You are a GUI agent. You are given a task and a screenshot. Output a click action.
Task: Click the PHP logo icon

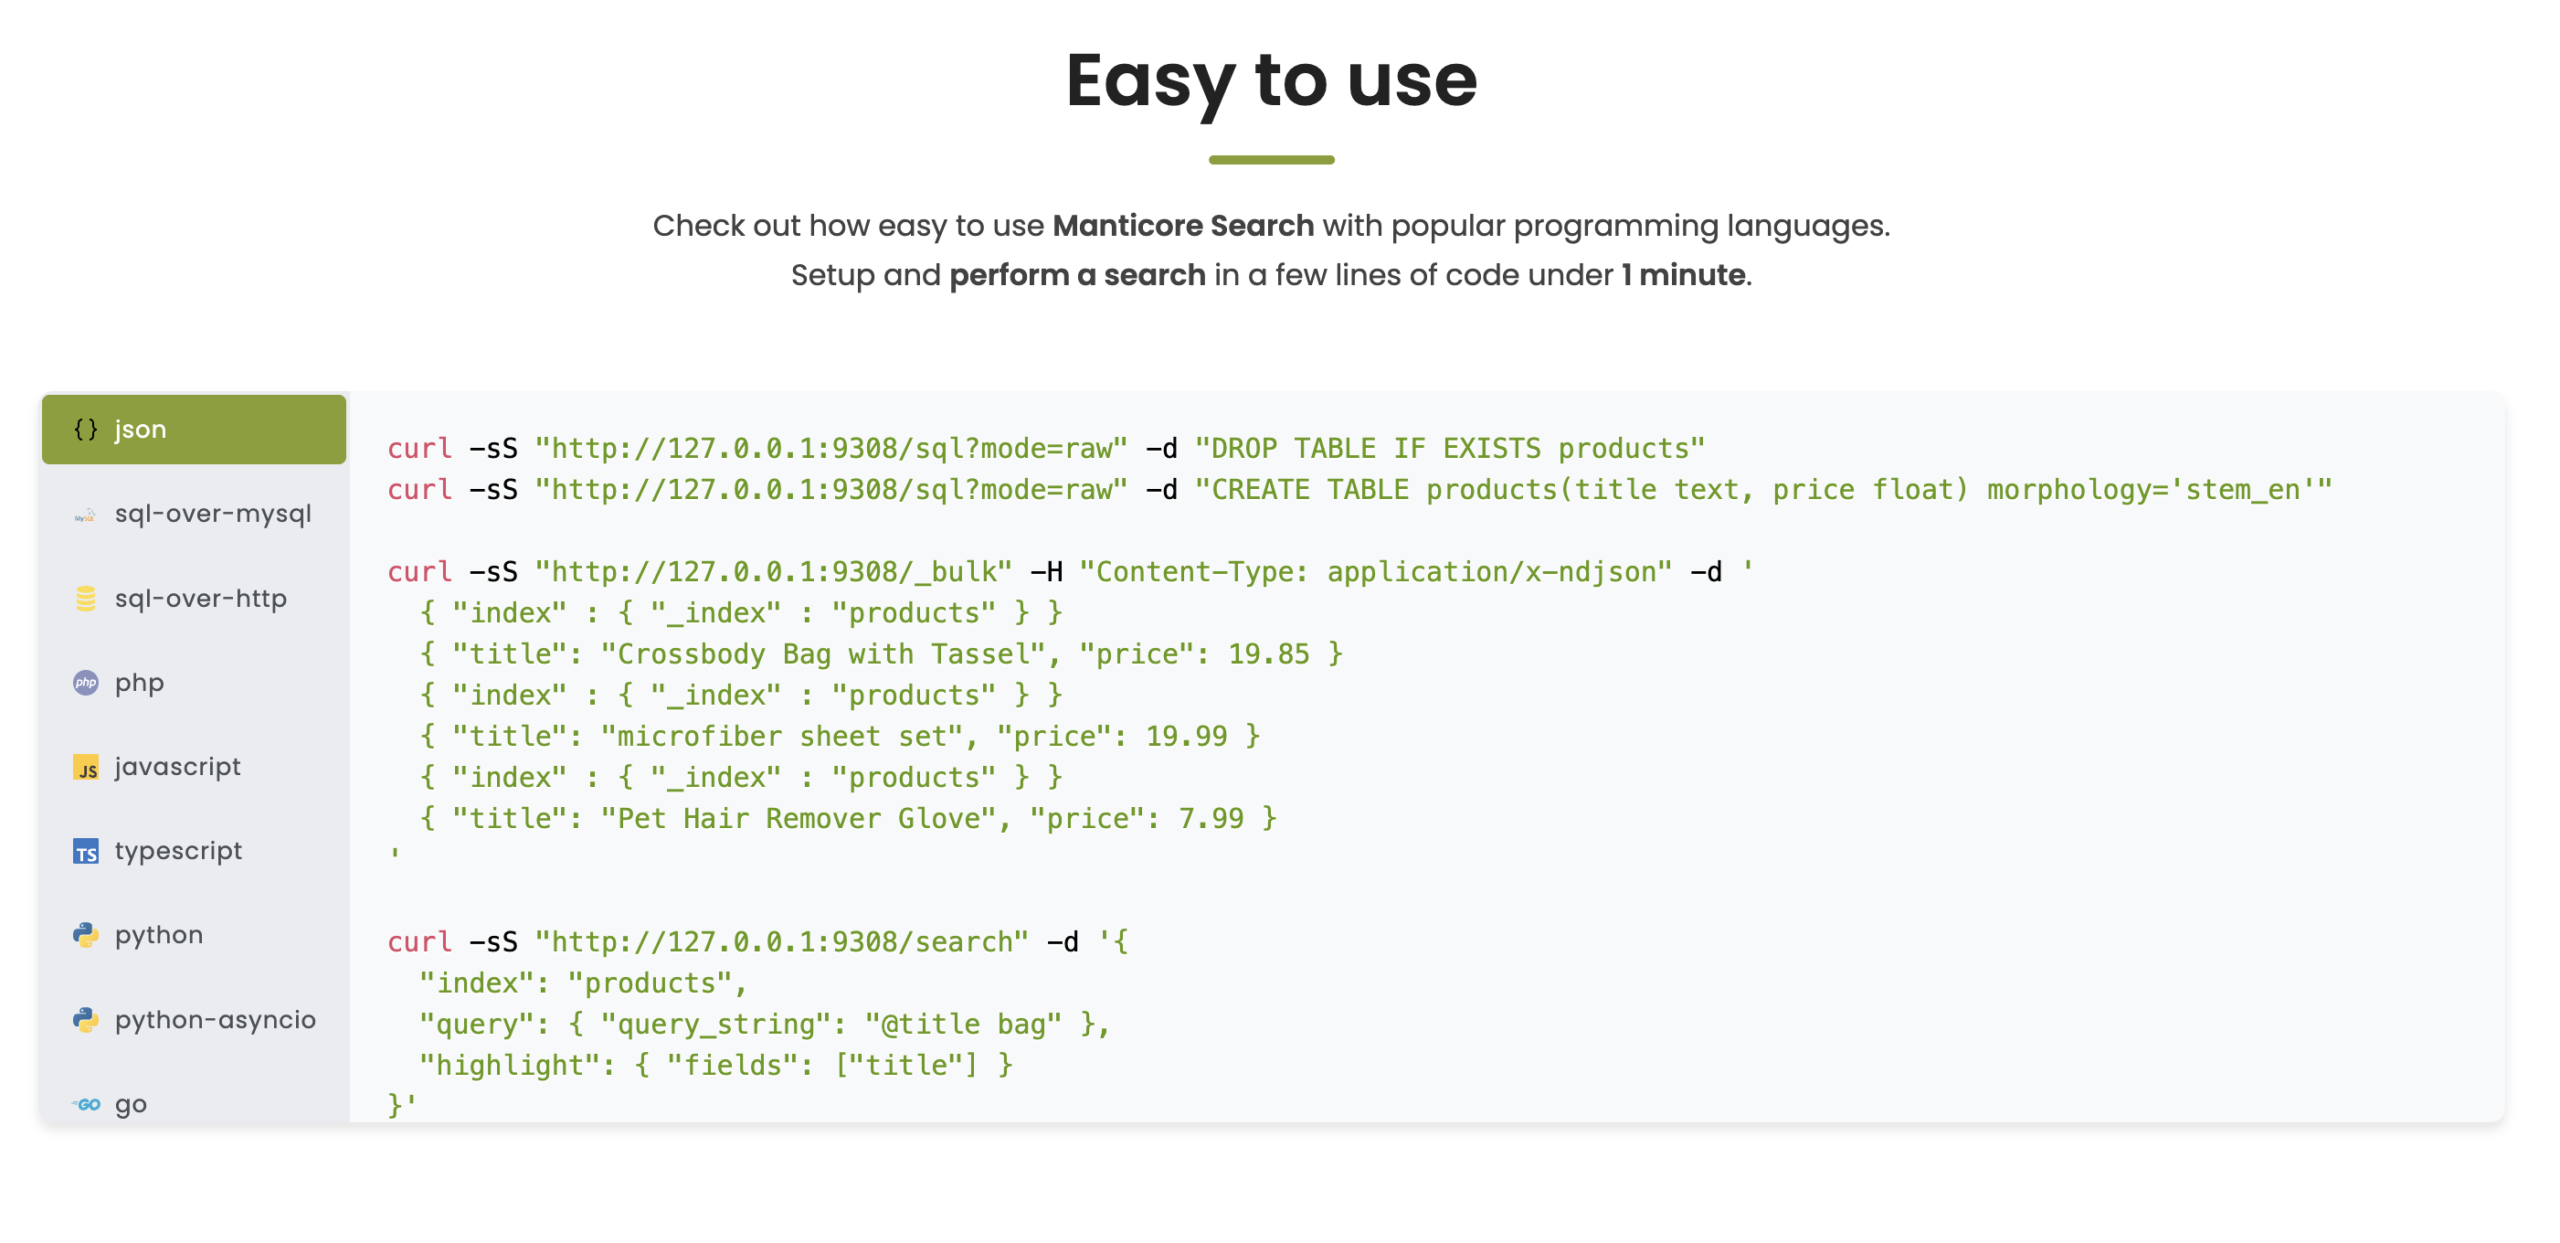85,683
